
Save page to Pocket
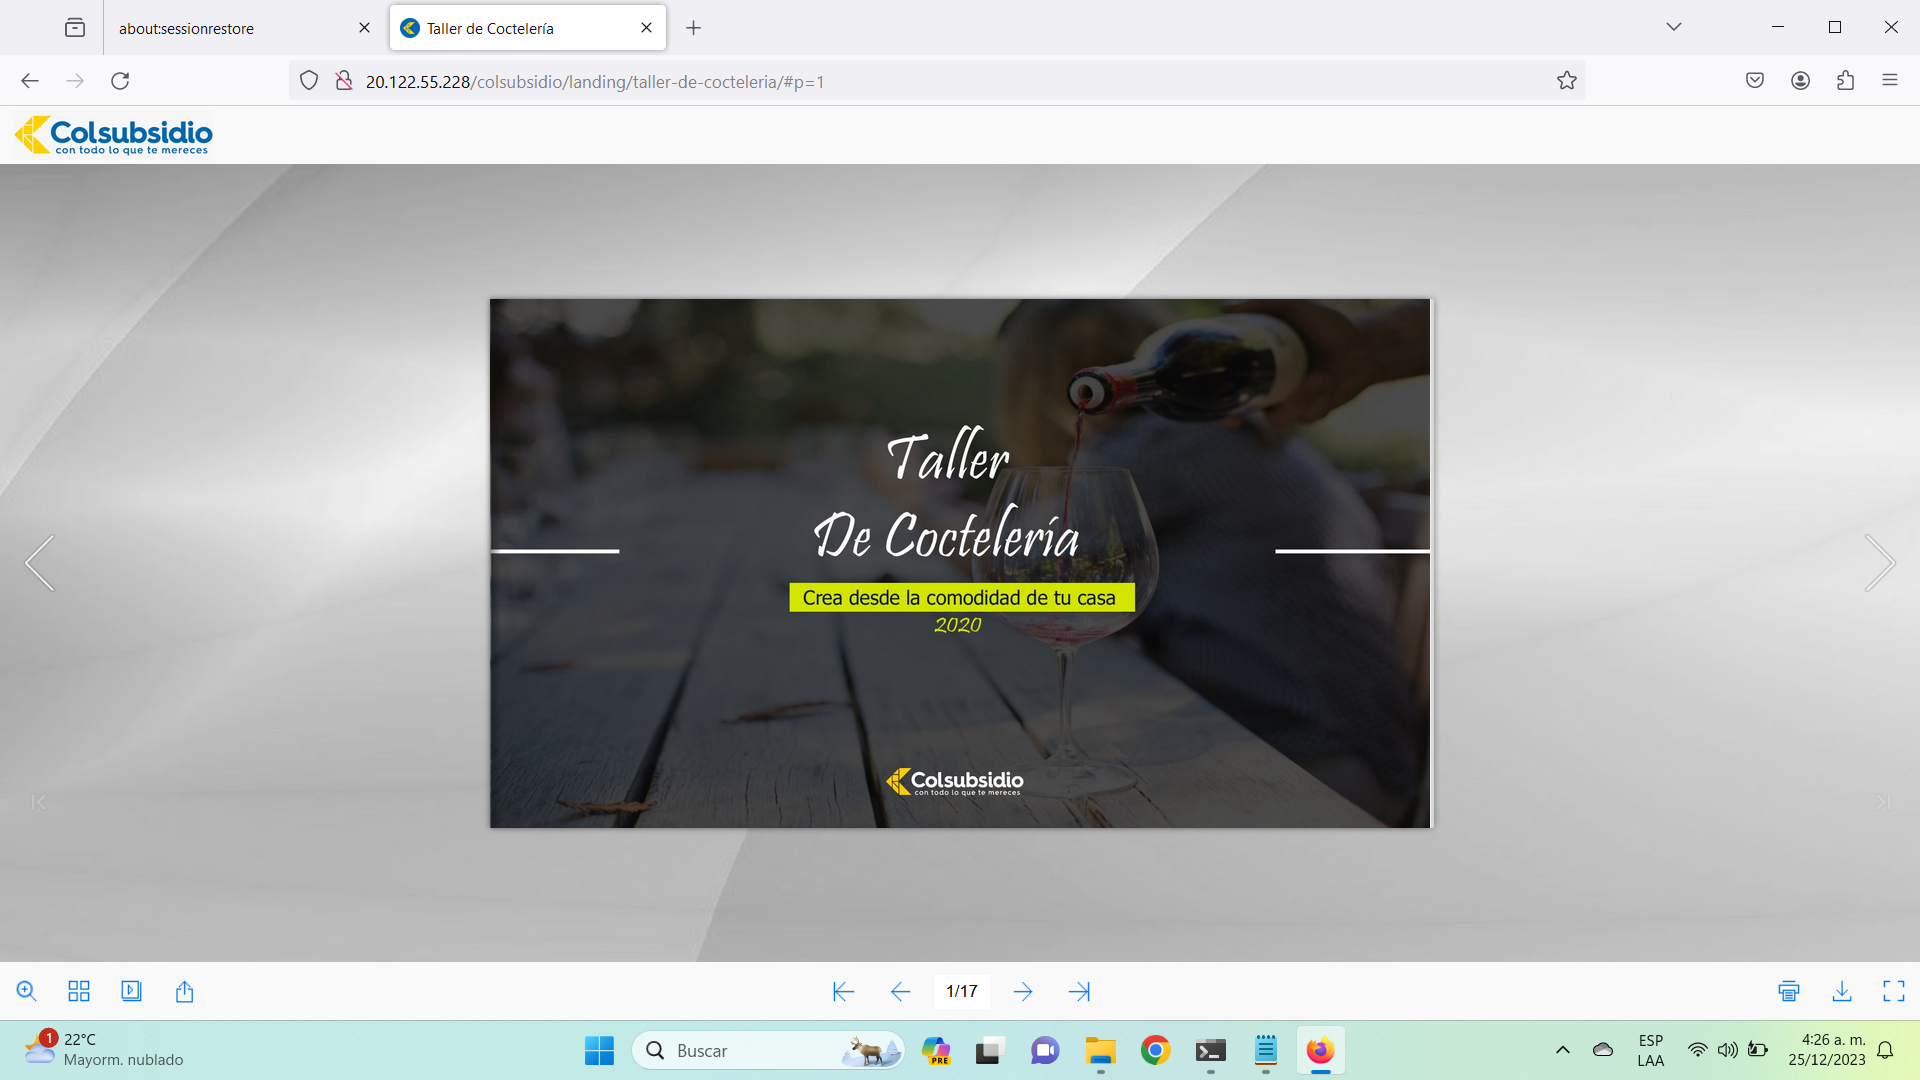click(x=1755, y=81)
